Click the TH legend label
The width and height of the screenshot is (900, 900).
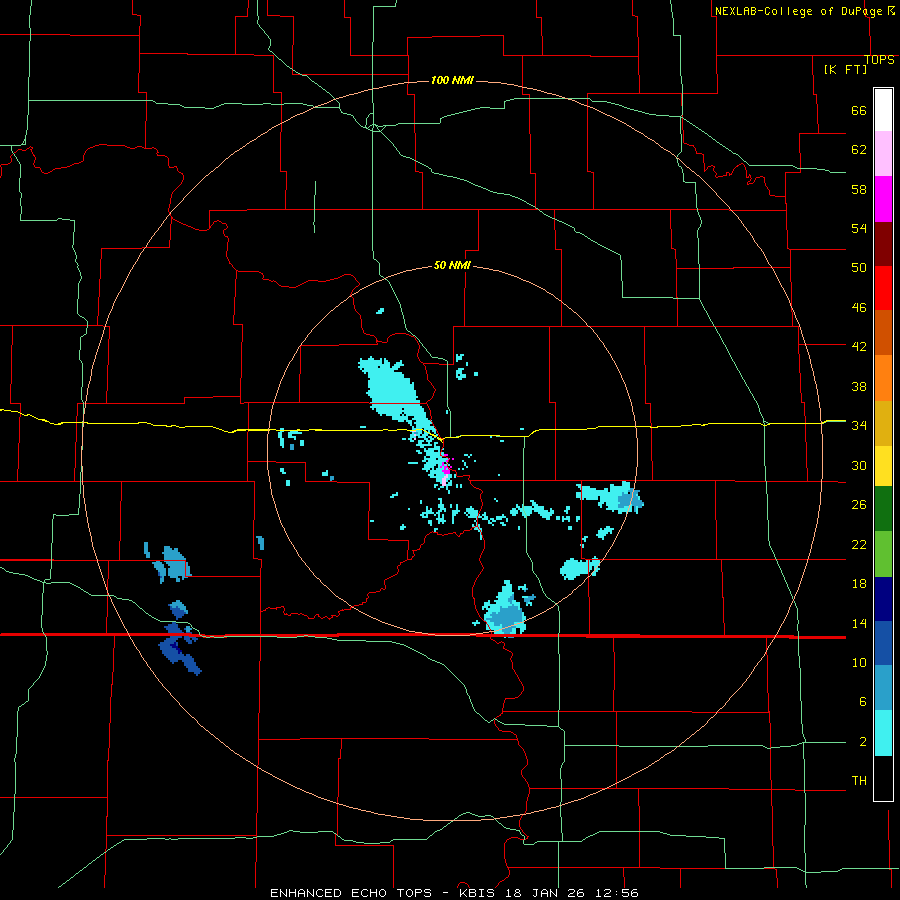coord(859,781)
